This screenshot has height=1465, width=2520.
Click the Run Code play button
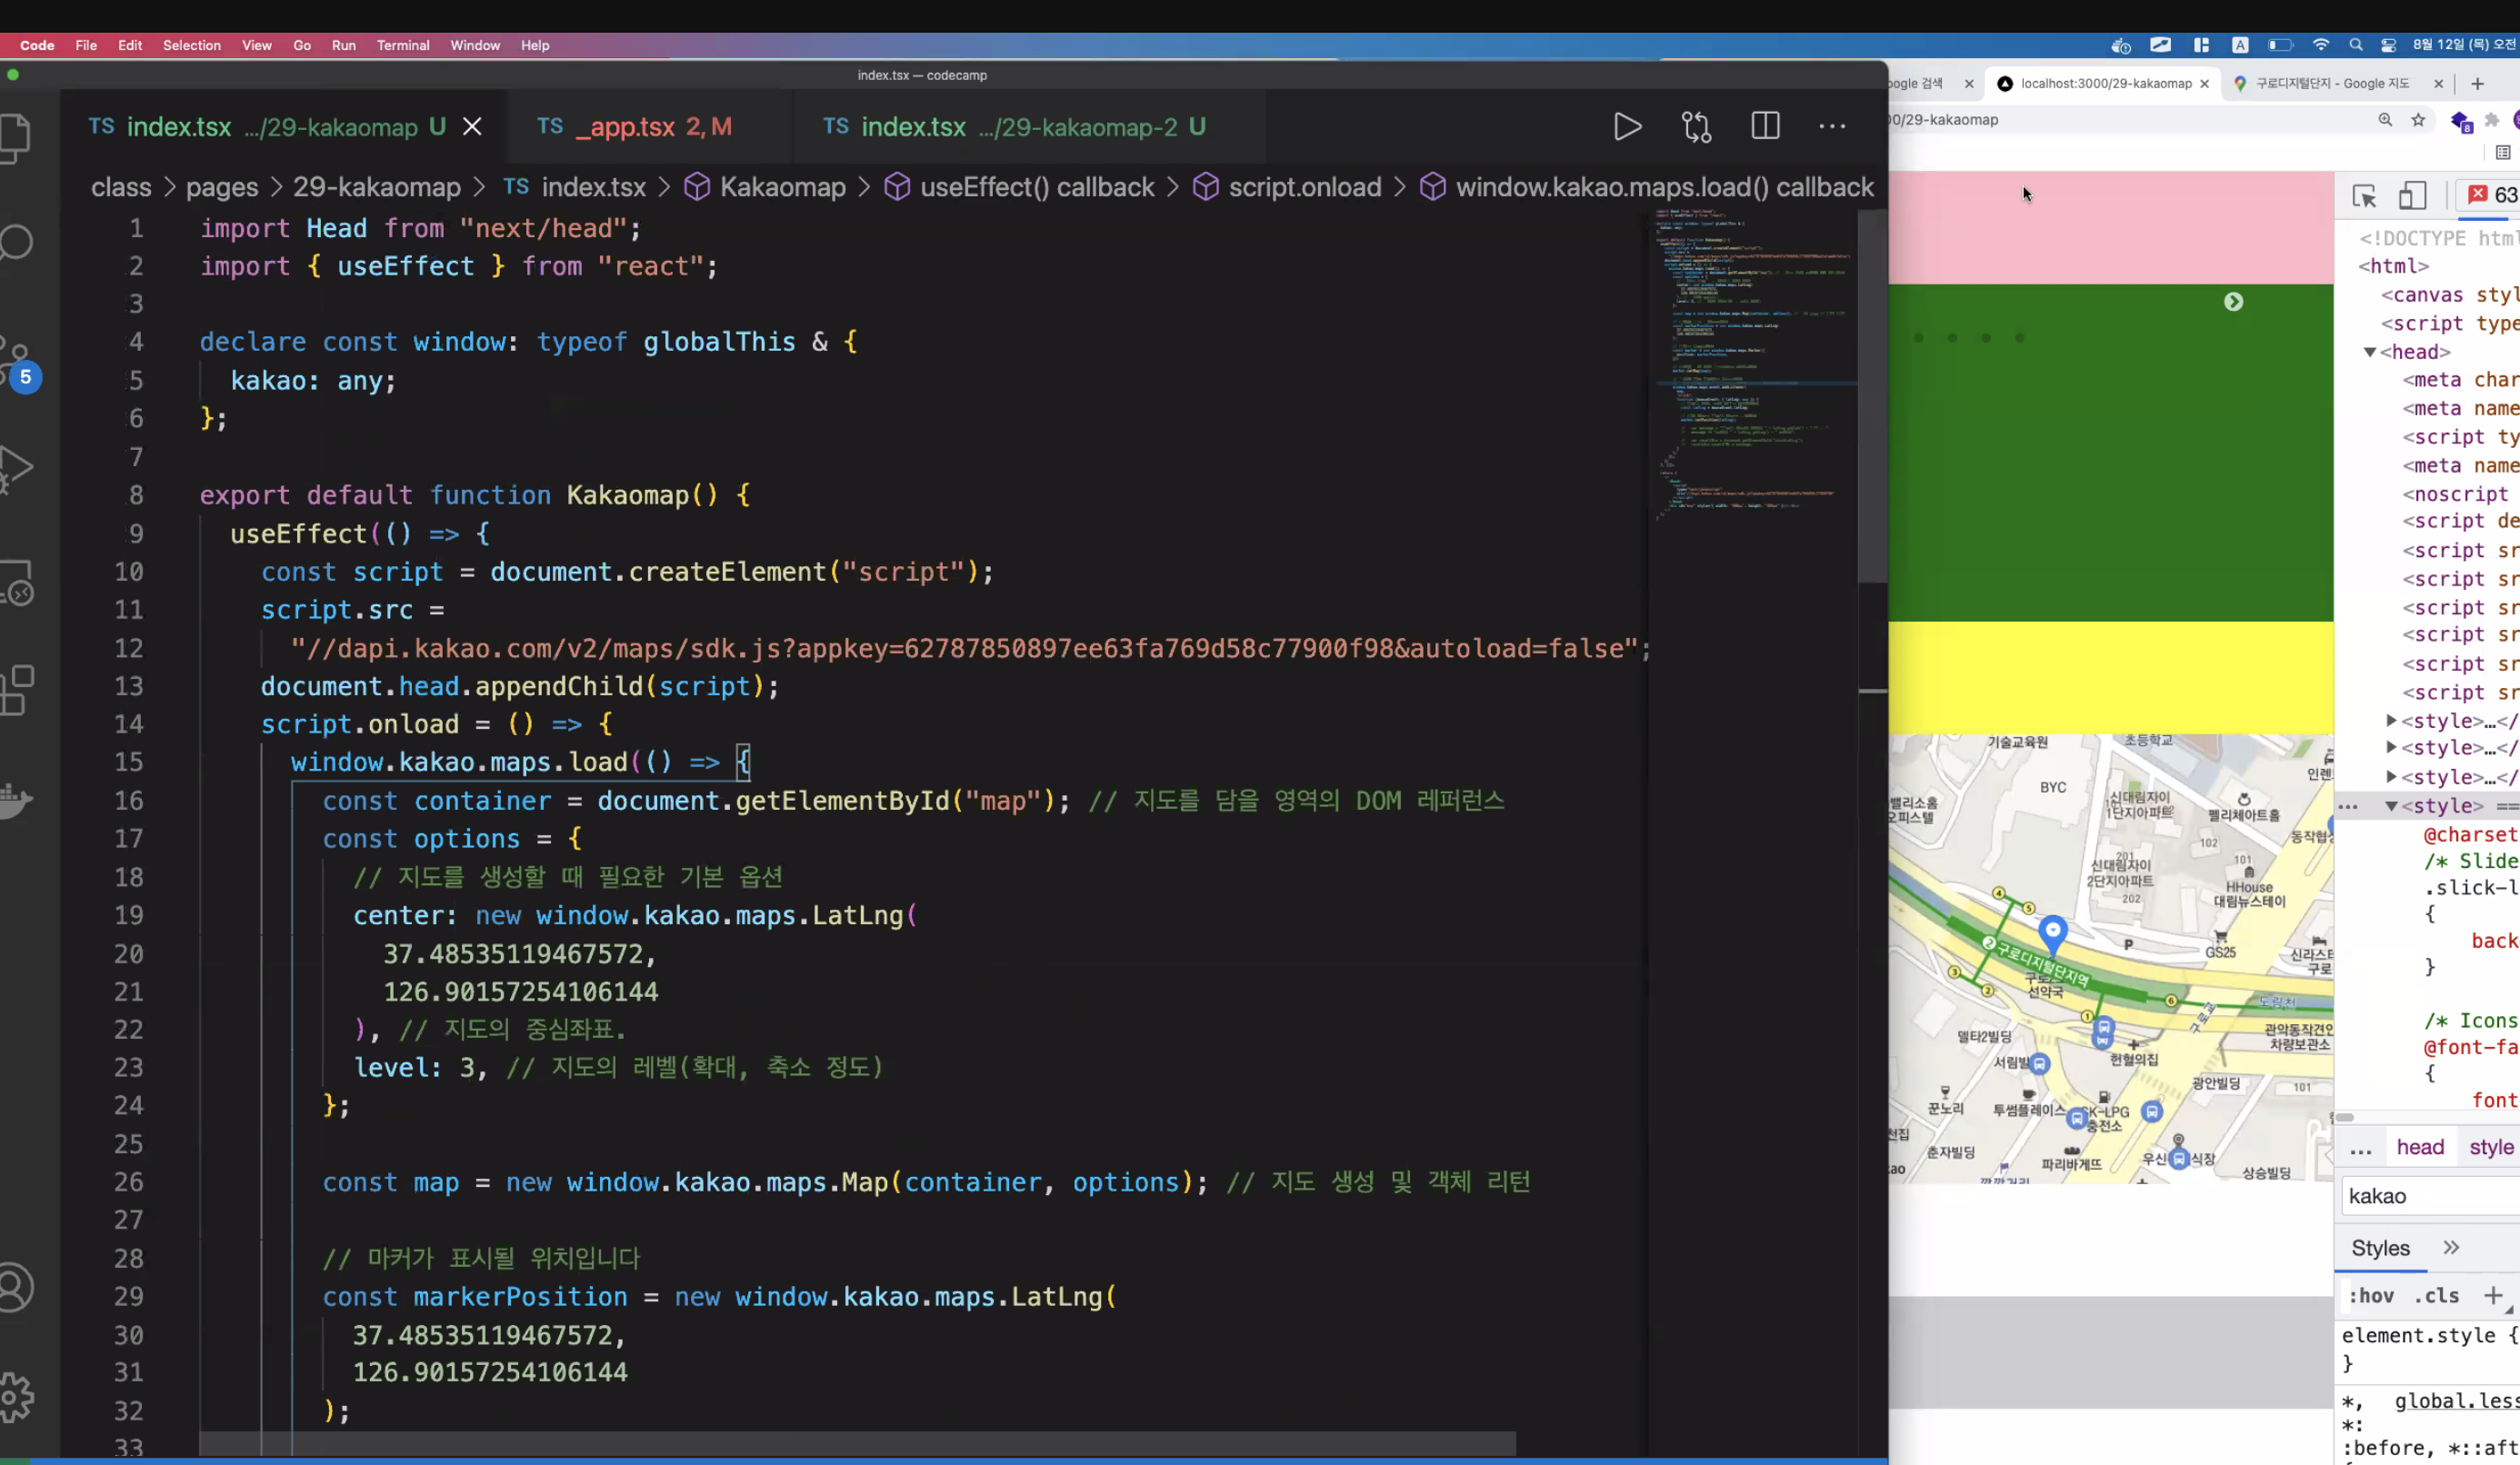tap(1627, 127)
